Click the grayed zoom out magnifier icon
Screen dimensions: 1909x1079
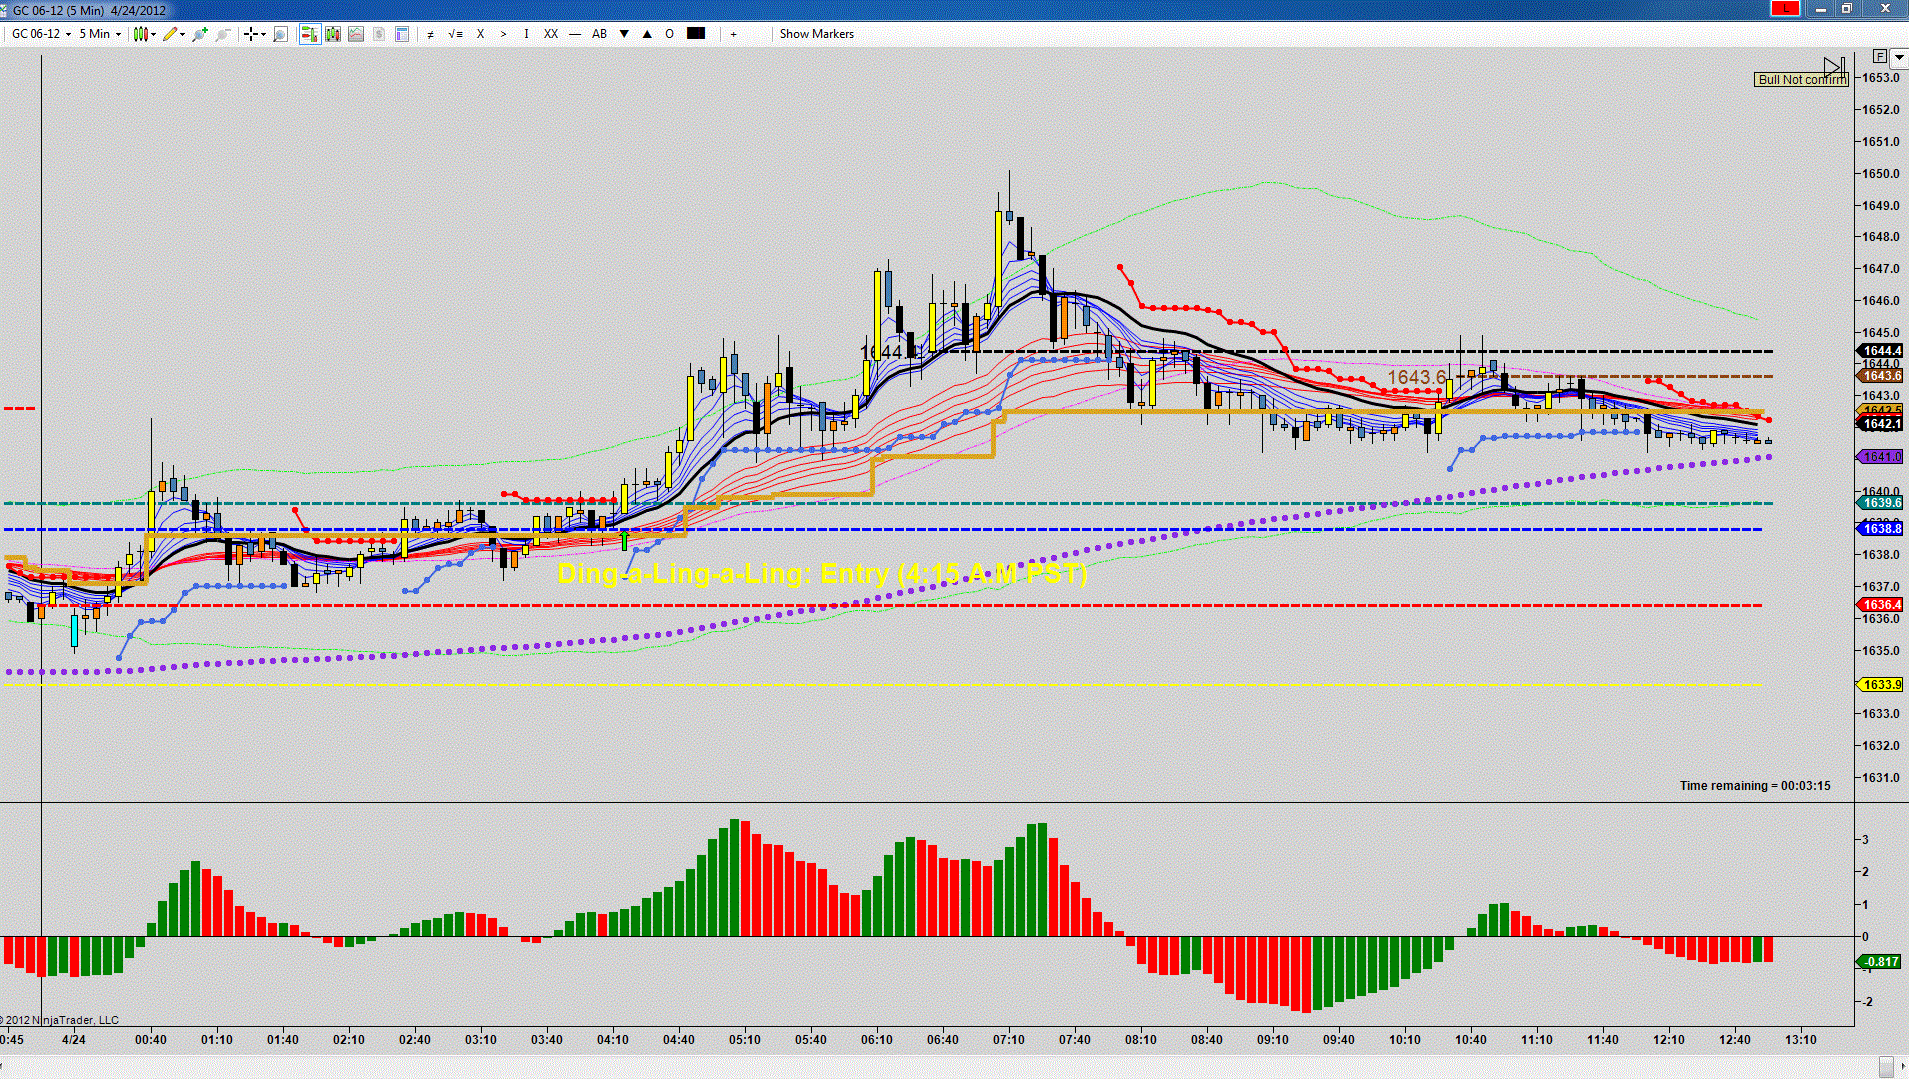[222, 34]
